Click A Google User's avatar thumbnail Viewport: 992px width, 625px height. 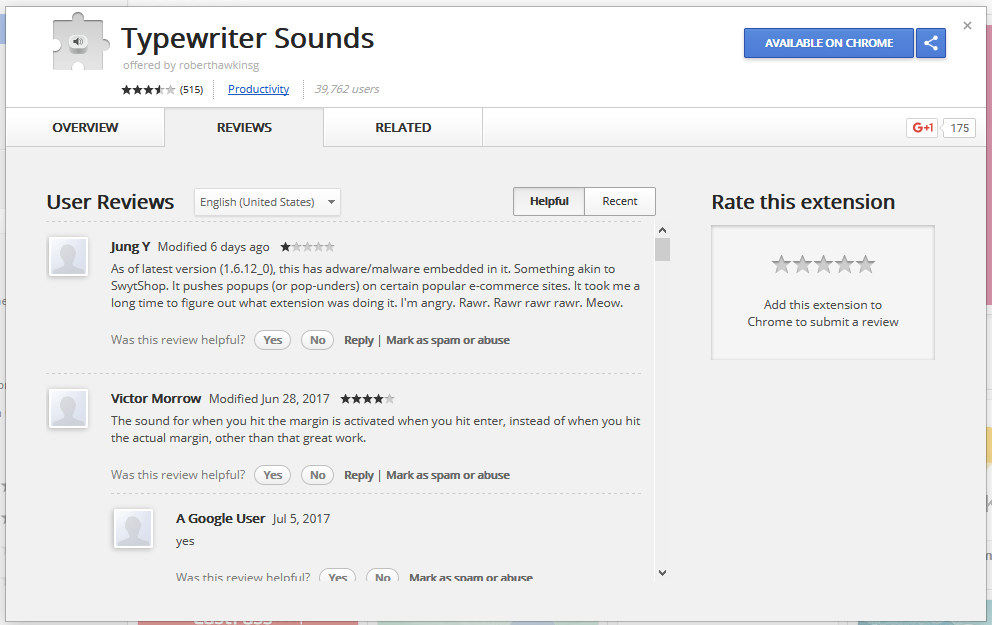click(x=133, y=529)
